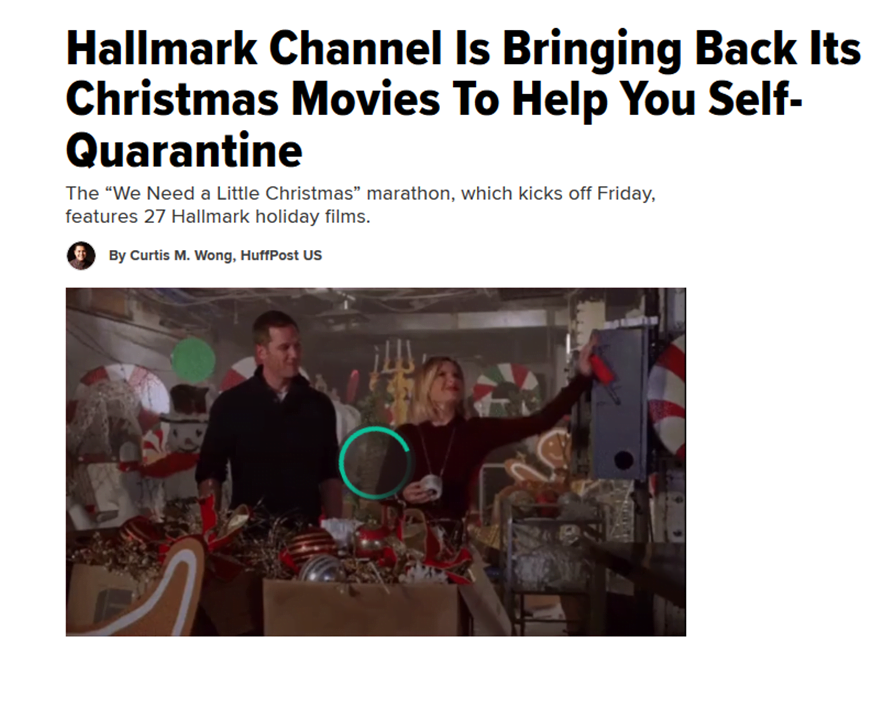878x708 pixels.
Task: Click the green loading spinner on the video
Action: pos(375,462)
